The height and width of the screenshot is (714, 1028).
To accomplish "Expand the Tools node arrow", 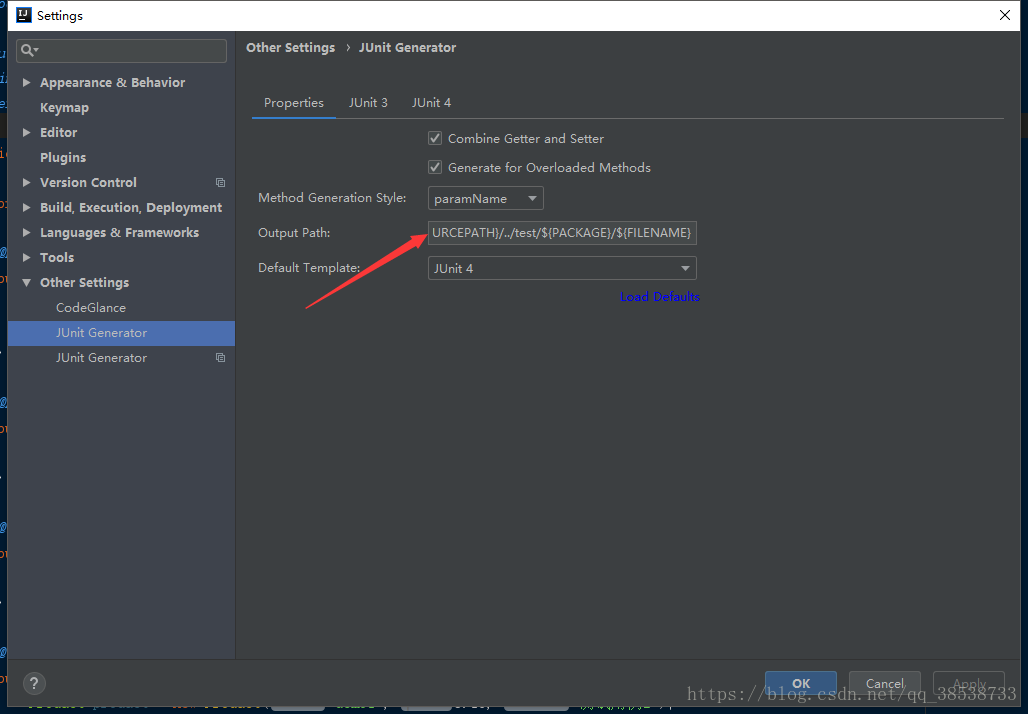I will point(26,258).
